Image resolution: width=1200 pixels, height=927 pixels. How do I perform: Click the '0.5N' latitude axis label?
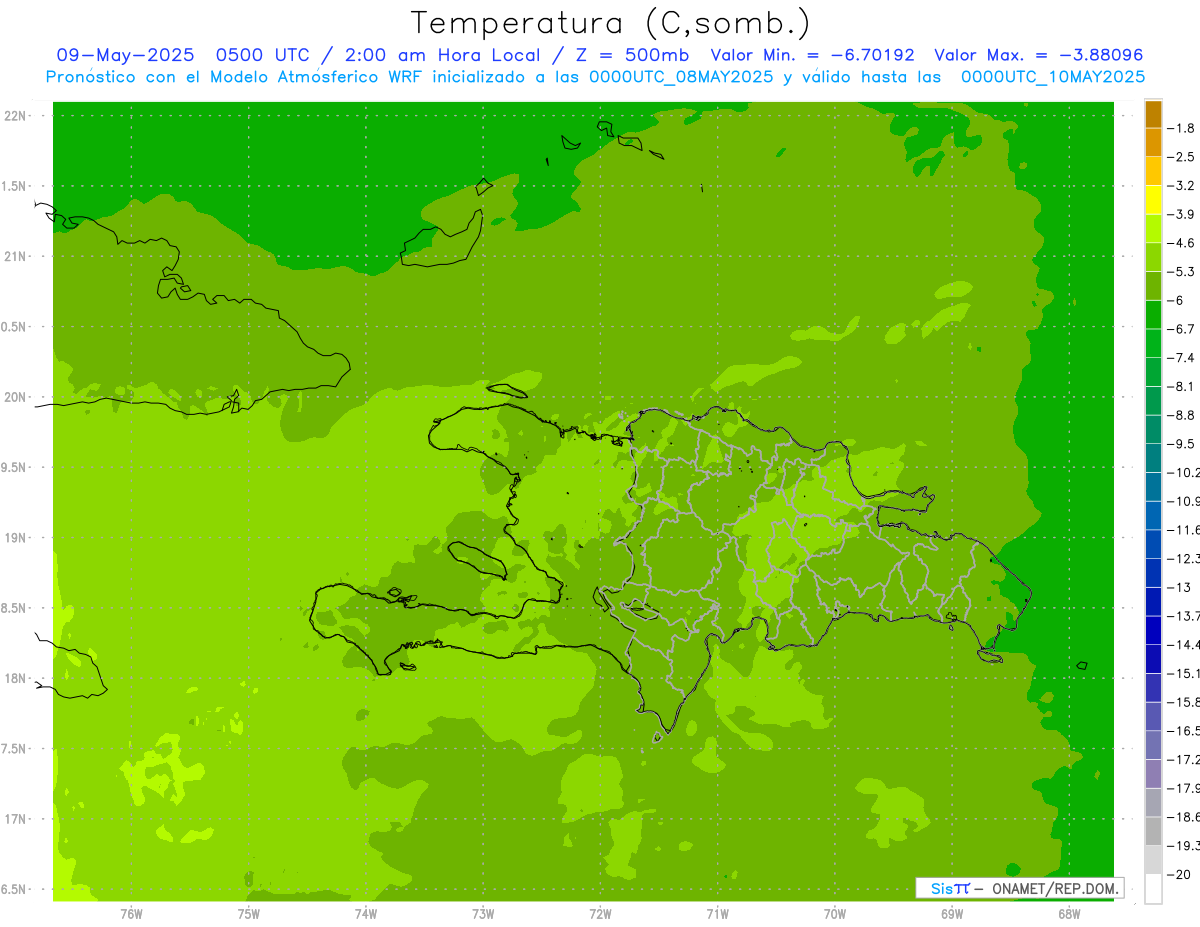15,327
